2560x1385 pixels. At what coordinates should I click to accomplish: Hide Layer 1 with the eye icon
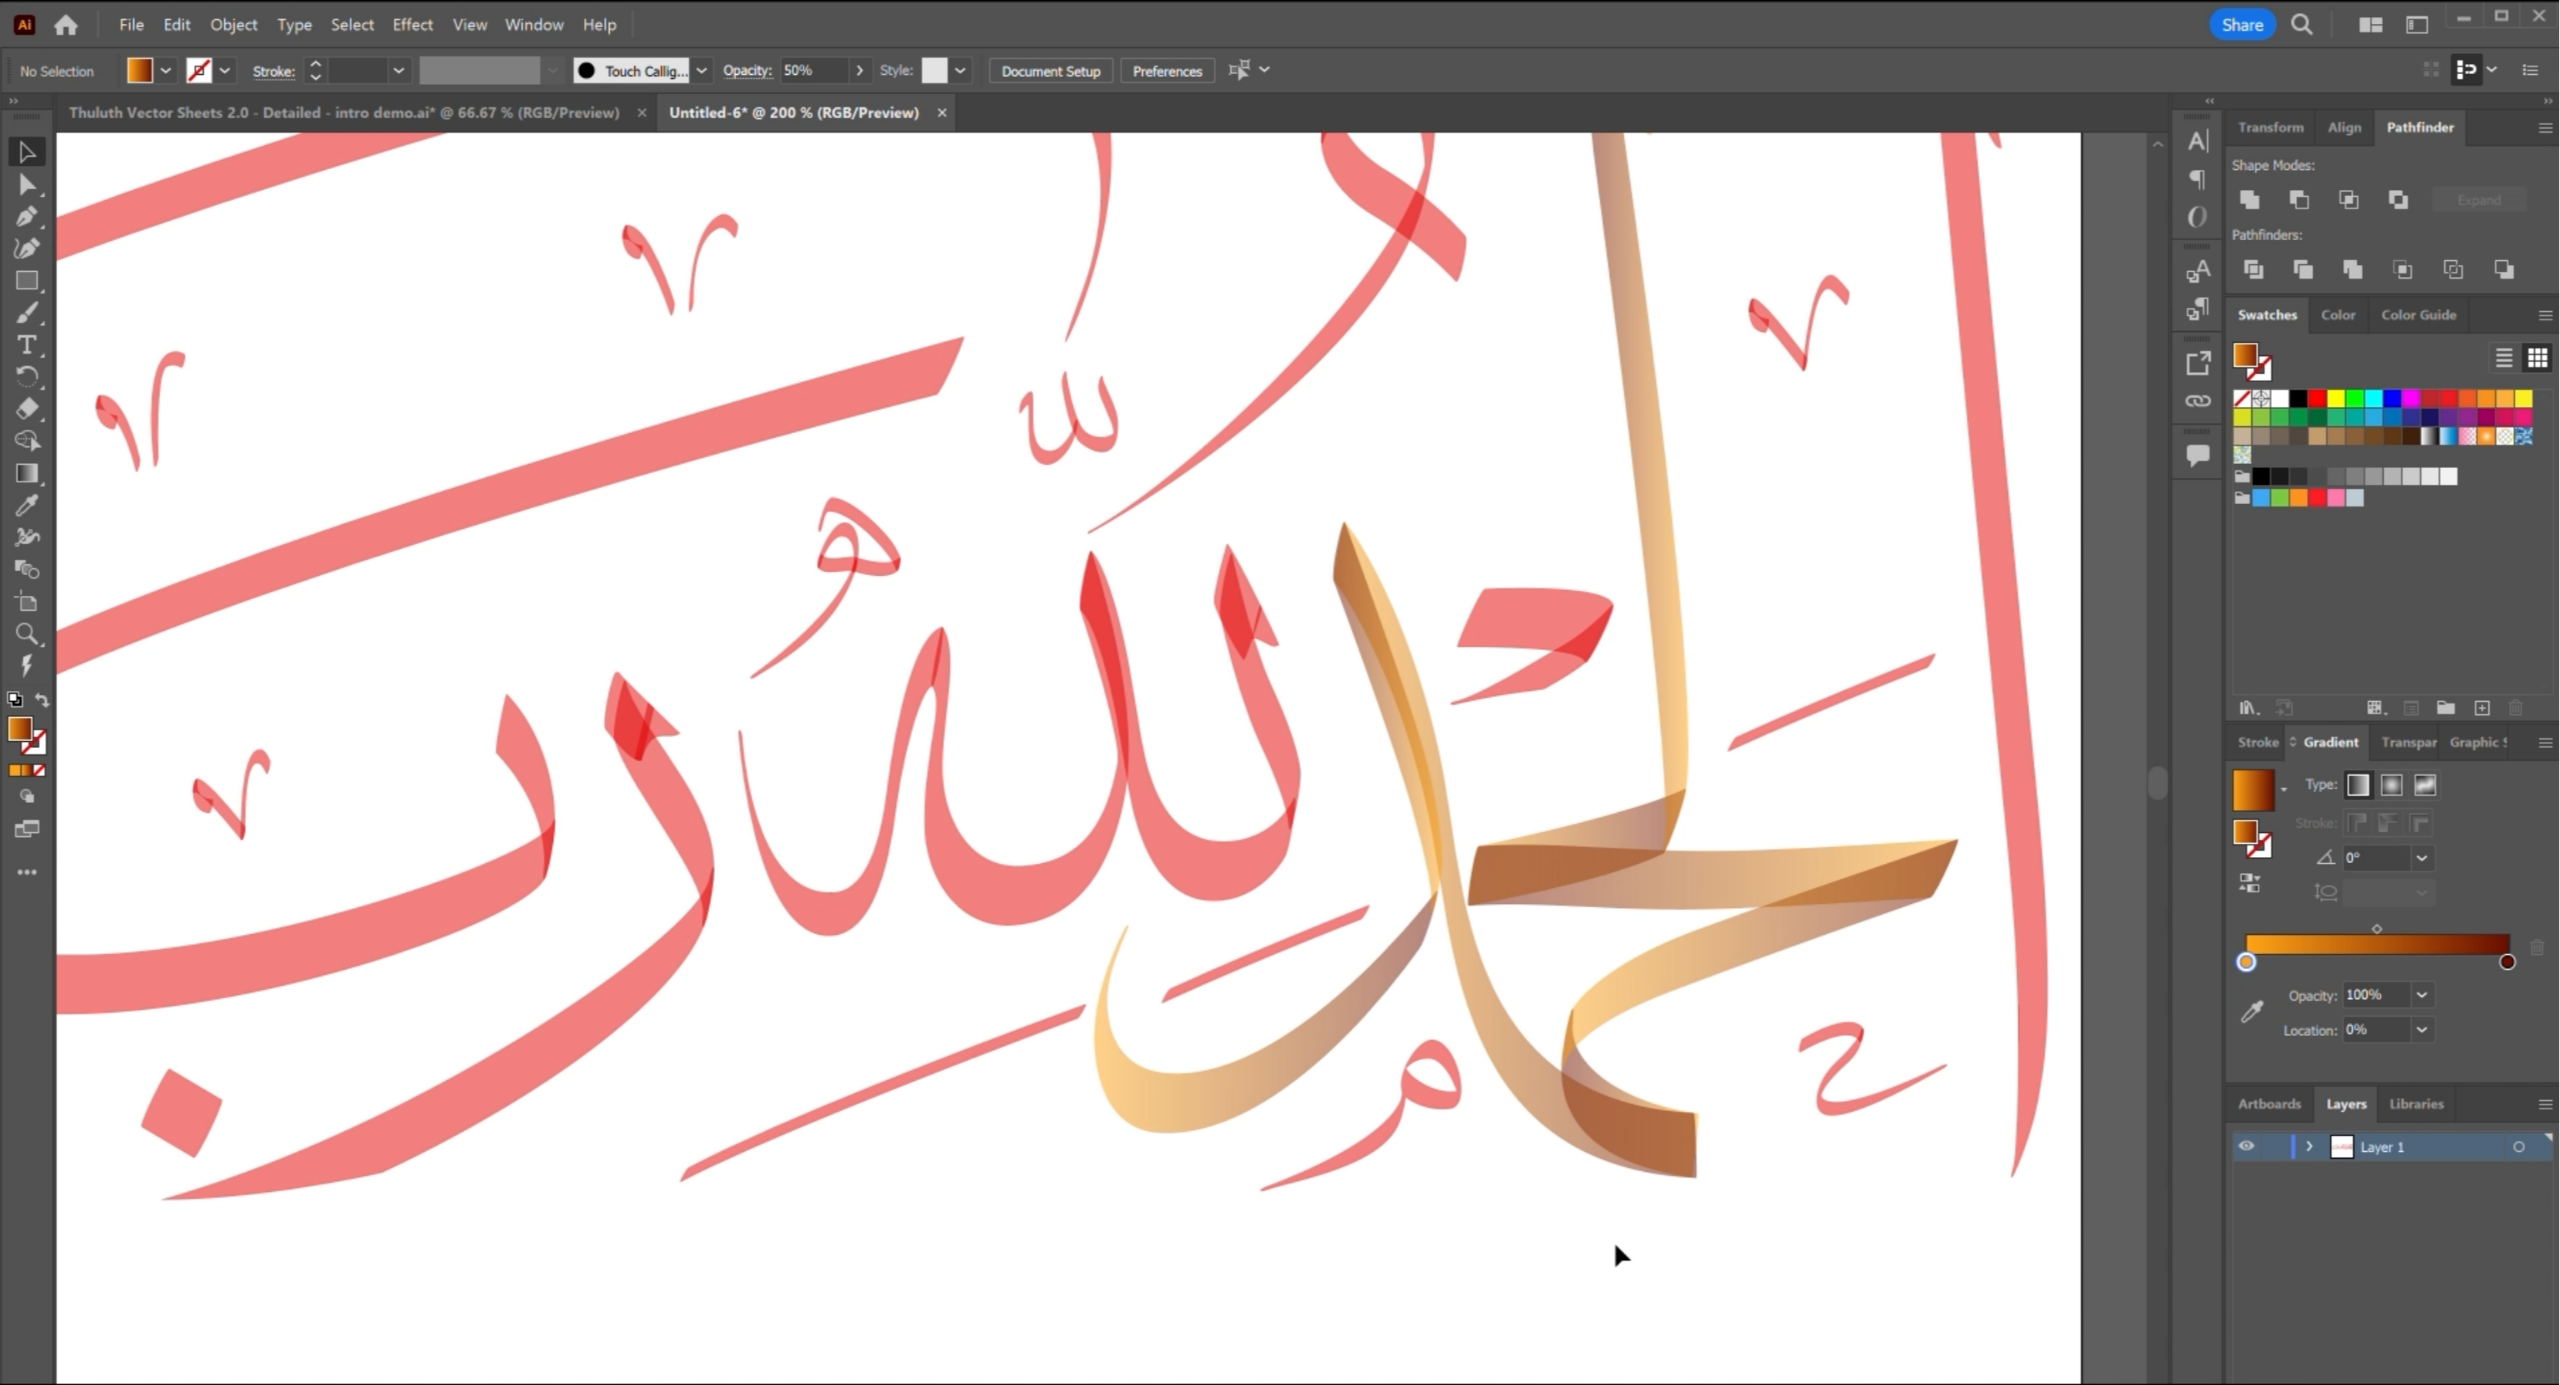click(2246, 1146)
